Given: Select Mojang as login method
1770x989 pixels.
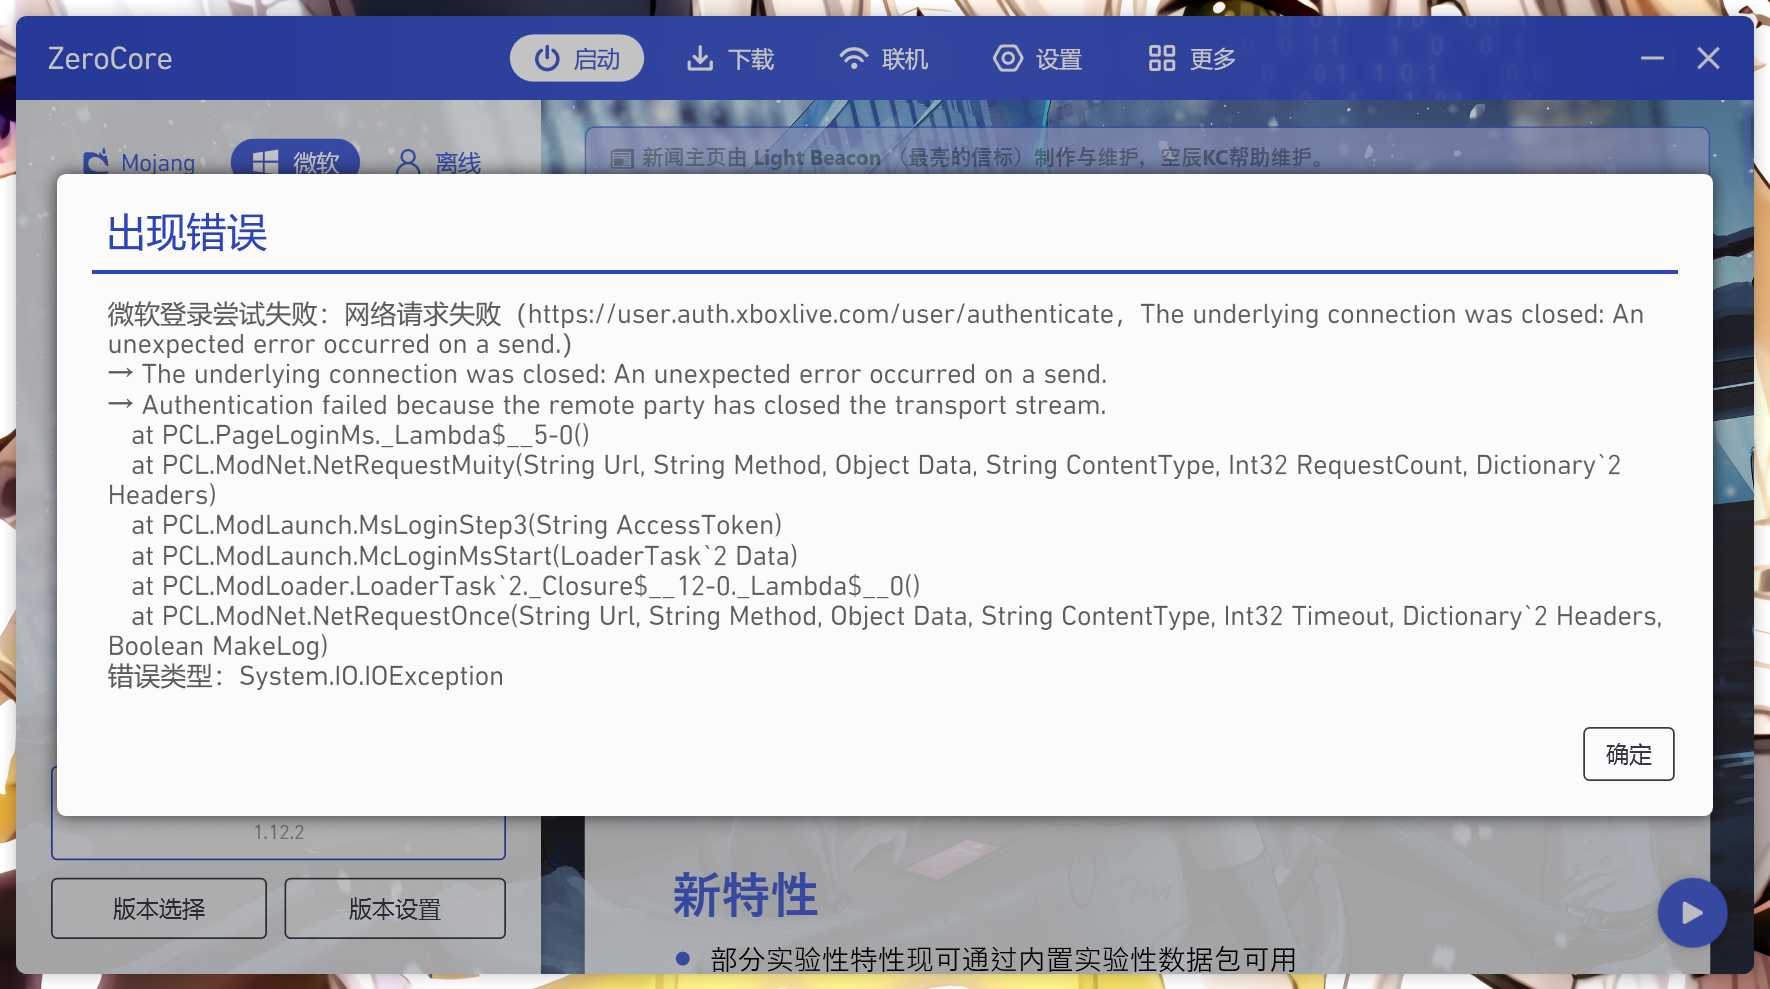Looking at the screenshot, I should pyautogui.click(x=140, y=162).
